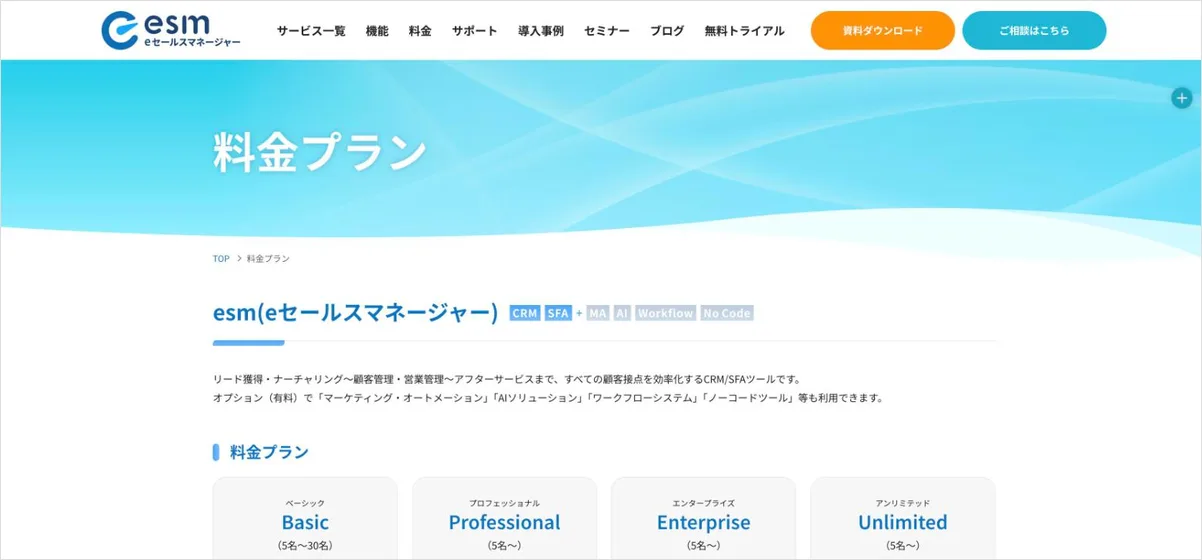Open the 無料トライアル menu item
This screenshot has width=1202, height=560.
coord(744,31)
